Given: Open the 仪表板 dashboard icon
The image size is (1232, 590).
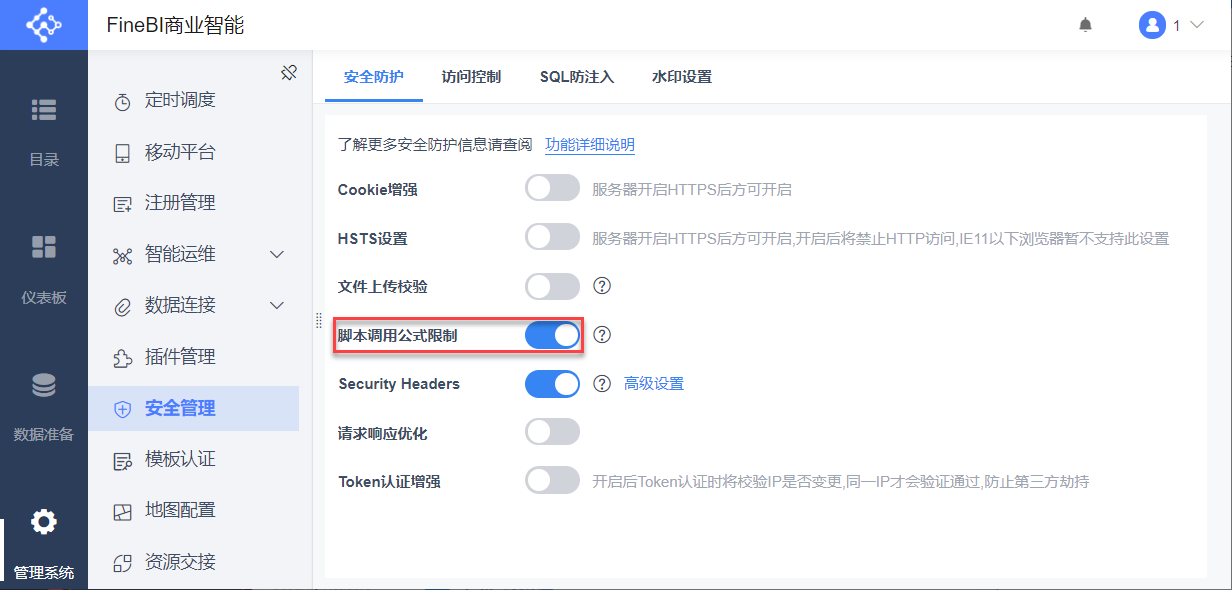Looking at the screenshot, I should pyautogui.click(x=44, y=247).
